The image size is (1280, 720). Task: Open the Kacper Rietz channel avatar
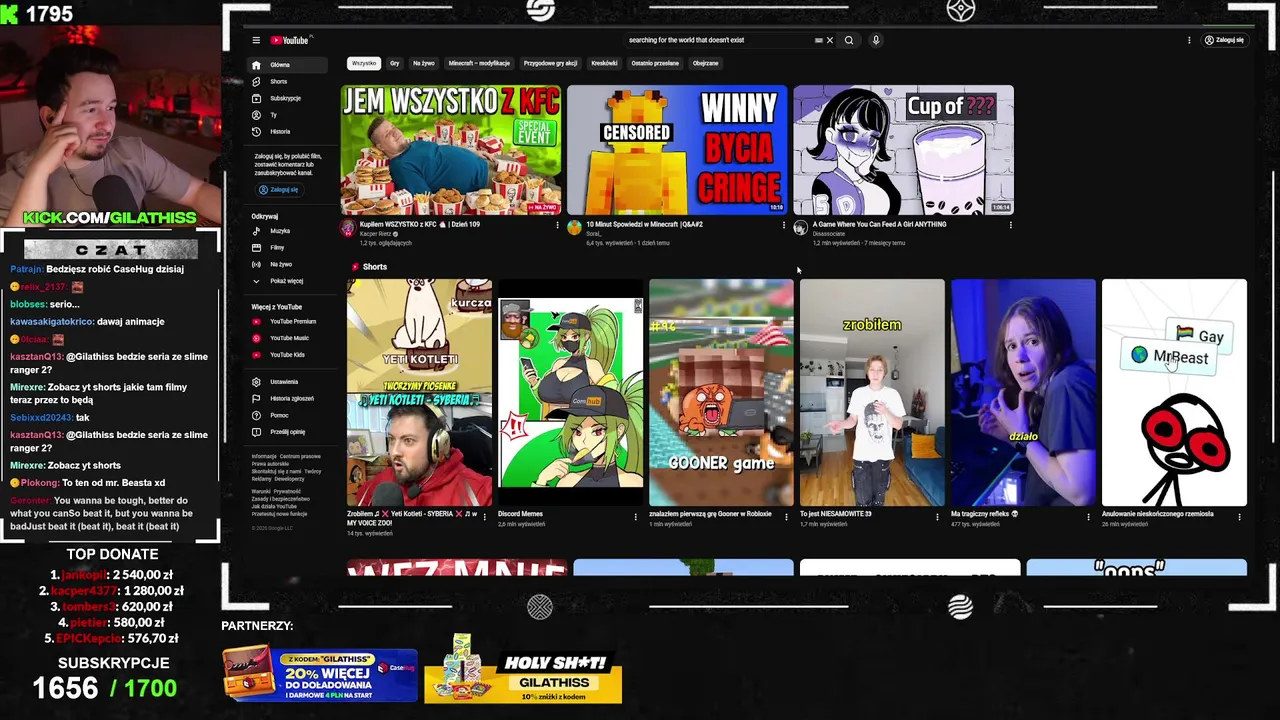348,228
